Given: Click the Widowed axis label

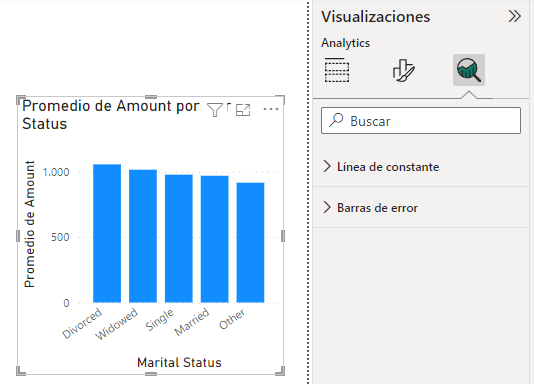Looking at the screenshot, I should pos(116,324).
